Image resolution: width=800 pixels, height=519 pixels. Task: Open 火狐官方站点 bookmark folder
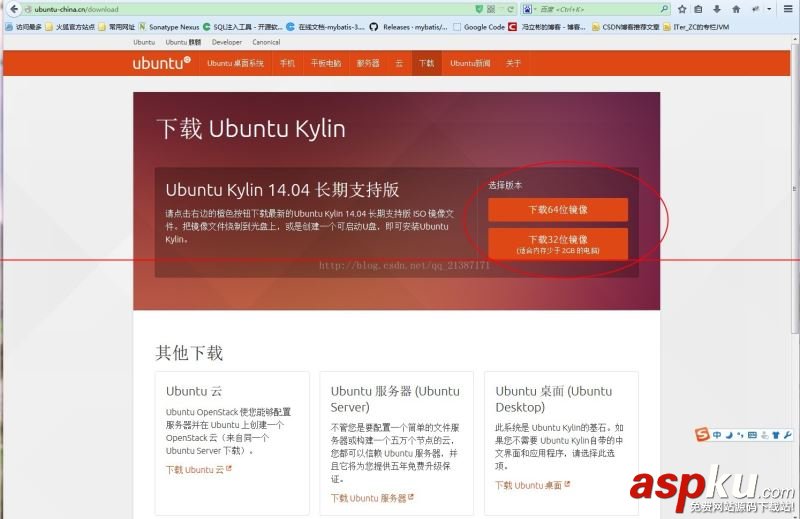point(70,27)
